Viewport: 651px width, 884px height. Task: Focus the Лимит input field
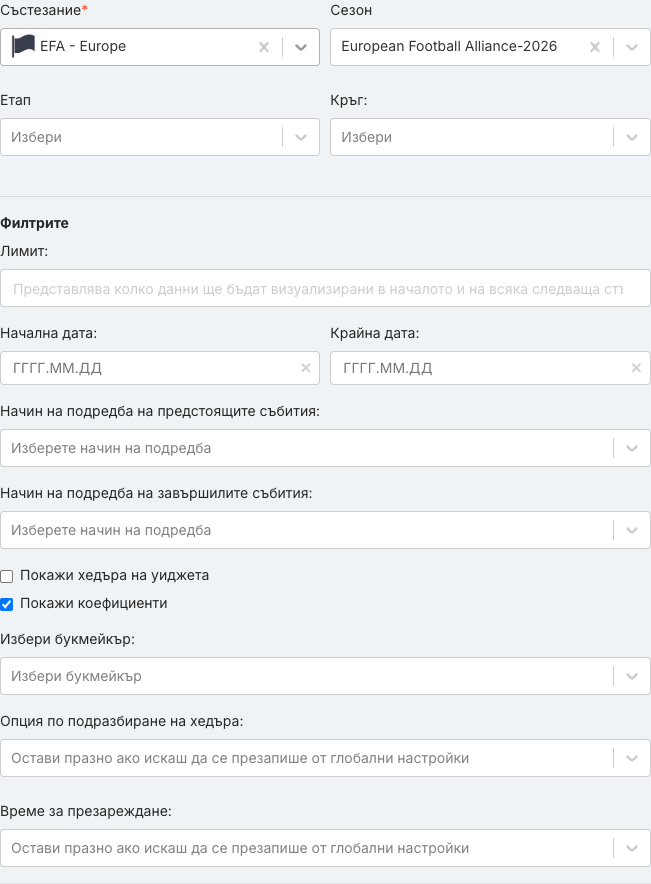click(325, 288)
